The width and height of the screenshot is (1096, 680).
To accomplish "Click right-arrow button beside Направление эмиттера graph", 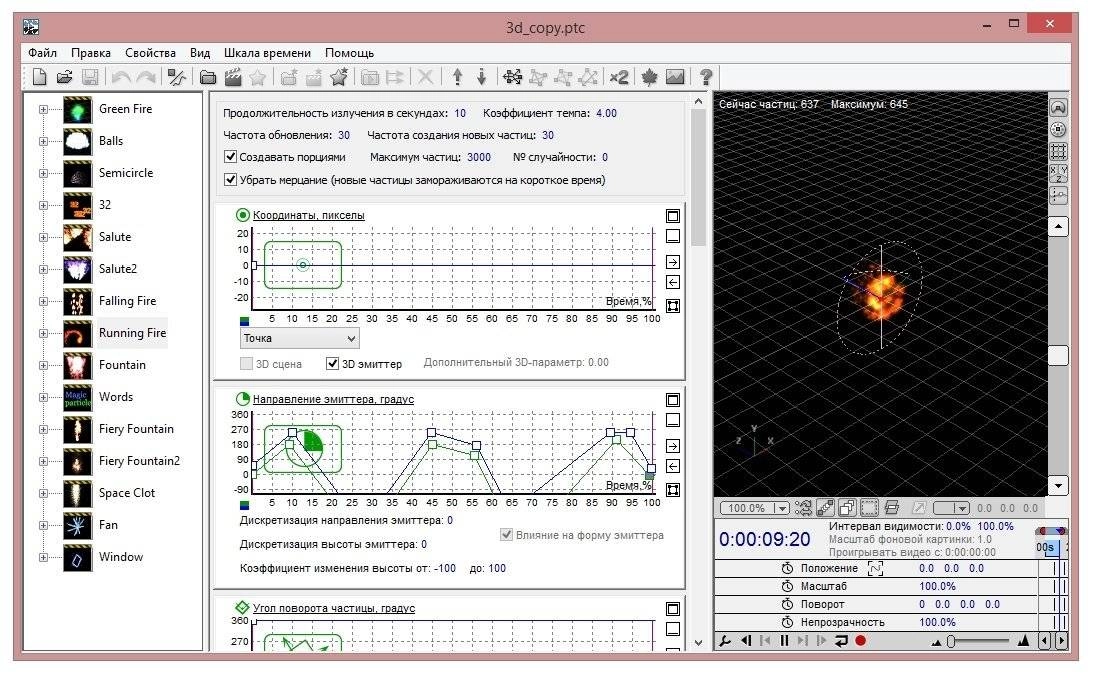I will point(672,446).
